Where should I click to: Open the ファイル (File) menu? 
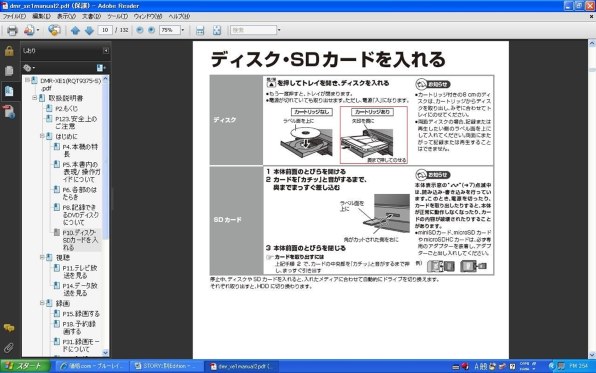[14, 16]
